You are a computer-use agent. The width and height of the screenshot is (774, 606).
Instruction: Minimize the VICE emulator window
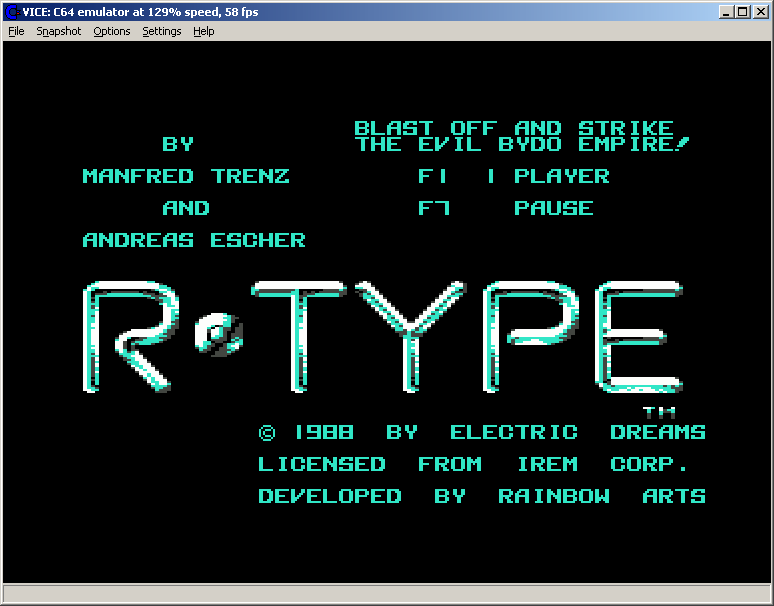pyautogui.click(x=725, y=12)
